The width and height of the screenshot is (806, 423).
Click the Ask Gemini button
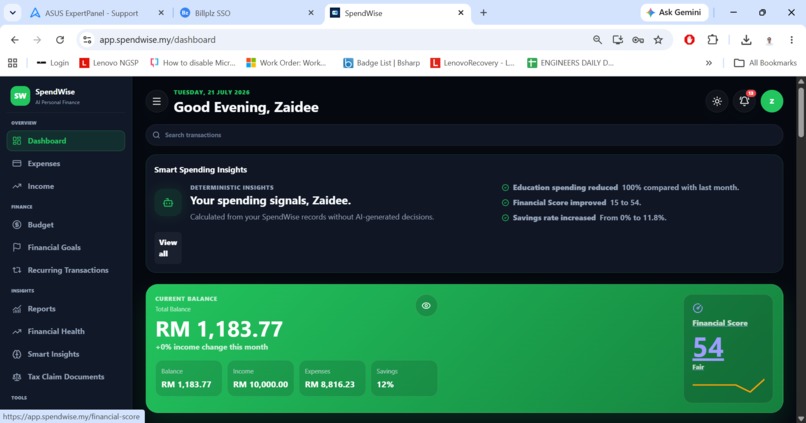pyautogui.click(x=674, y=12)
